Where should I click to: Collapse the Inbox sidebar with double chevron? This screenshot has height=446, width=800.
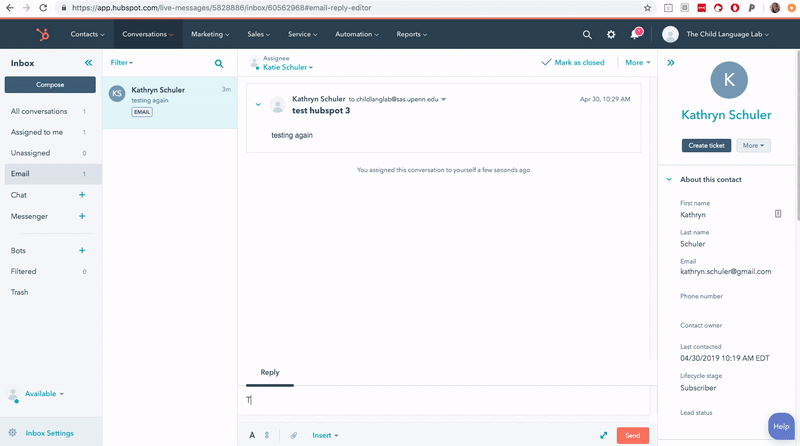(88, 63)
